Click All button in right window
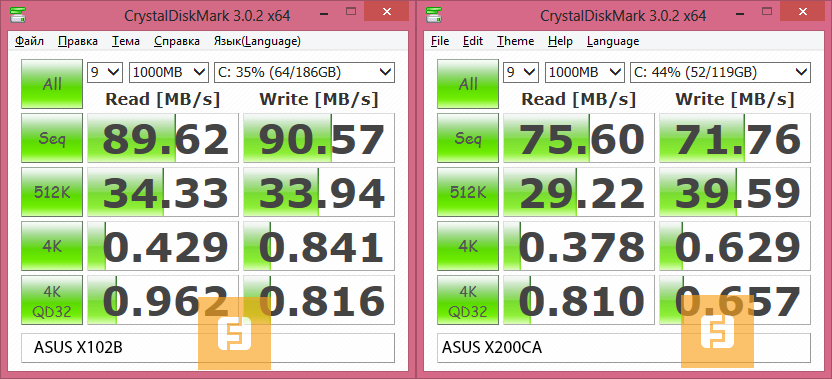Image resolution: width=832 pixels, height=379 pixels. tap(468, 84)
